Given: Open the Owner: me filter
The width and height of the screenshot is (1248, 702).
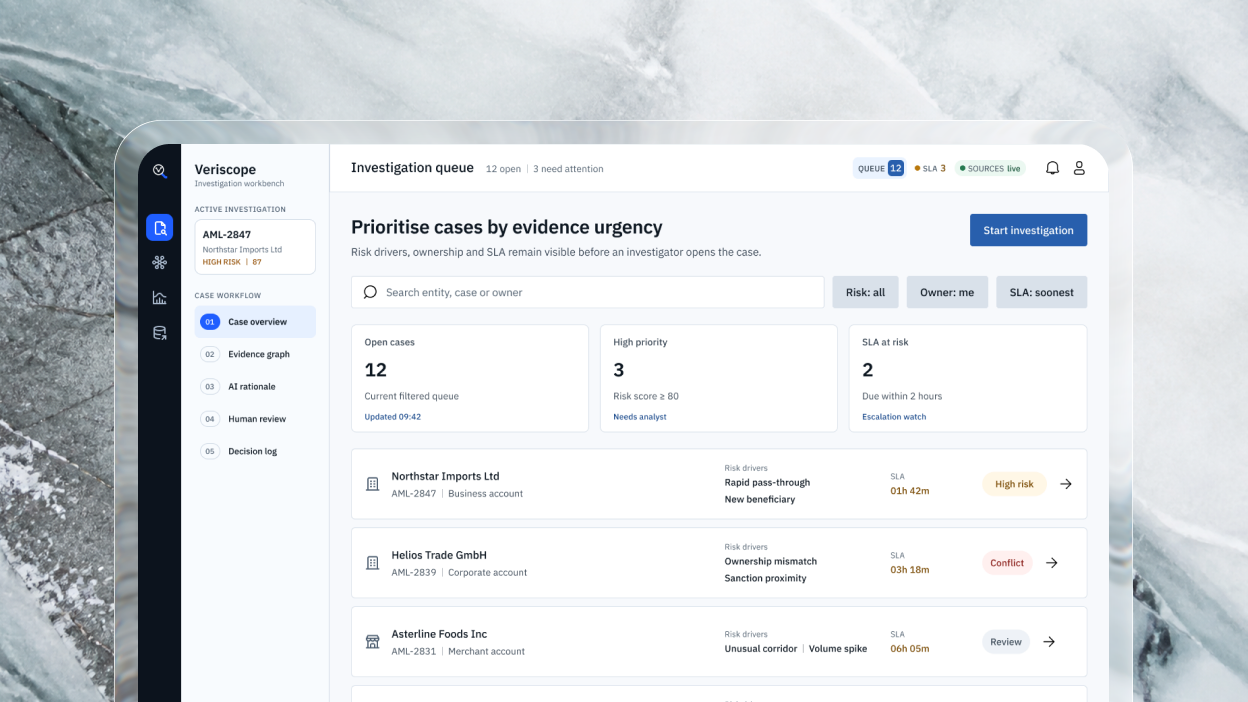Looking at the screenshot, I should [947, 292].
